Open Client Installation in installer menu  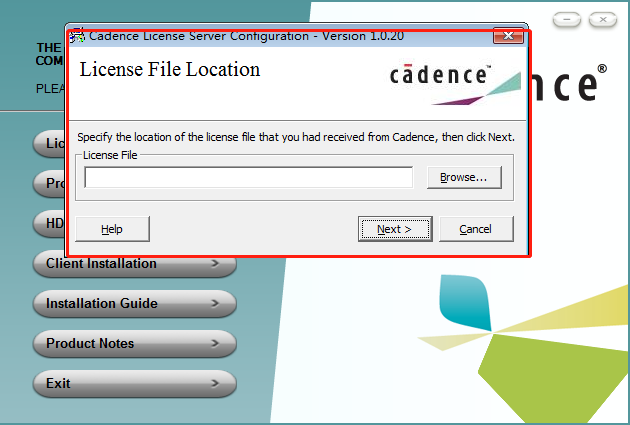pyautogui.click(x=135, y=264)
